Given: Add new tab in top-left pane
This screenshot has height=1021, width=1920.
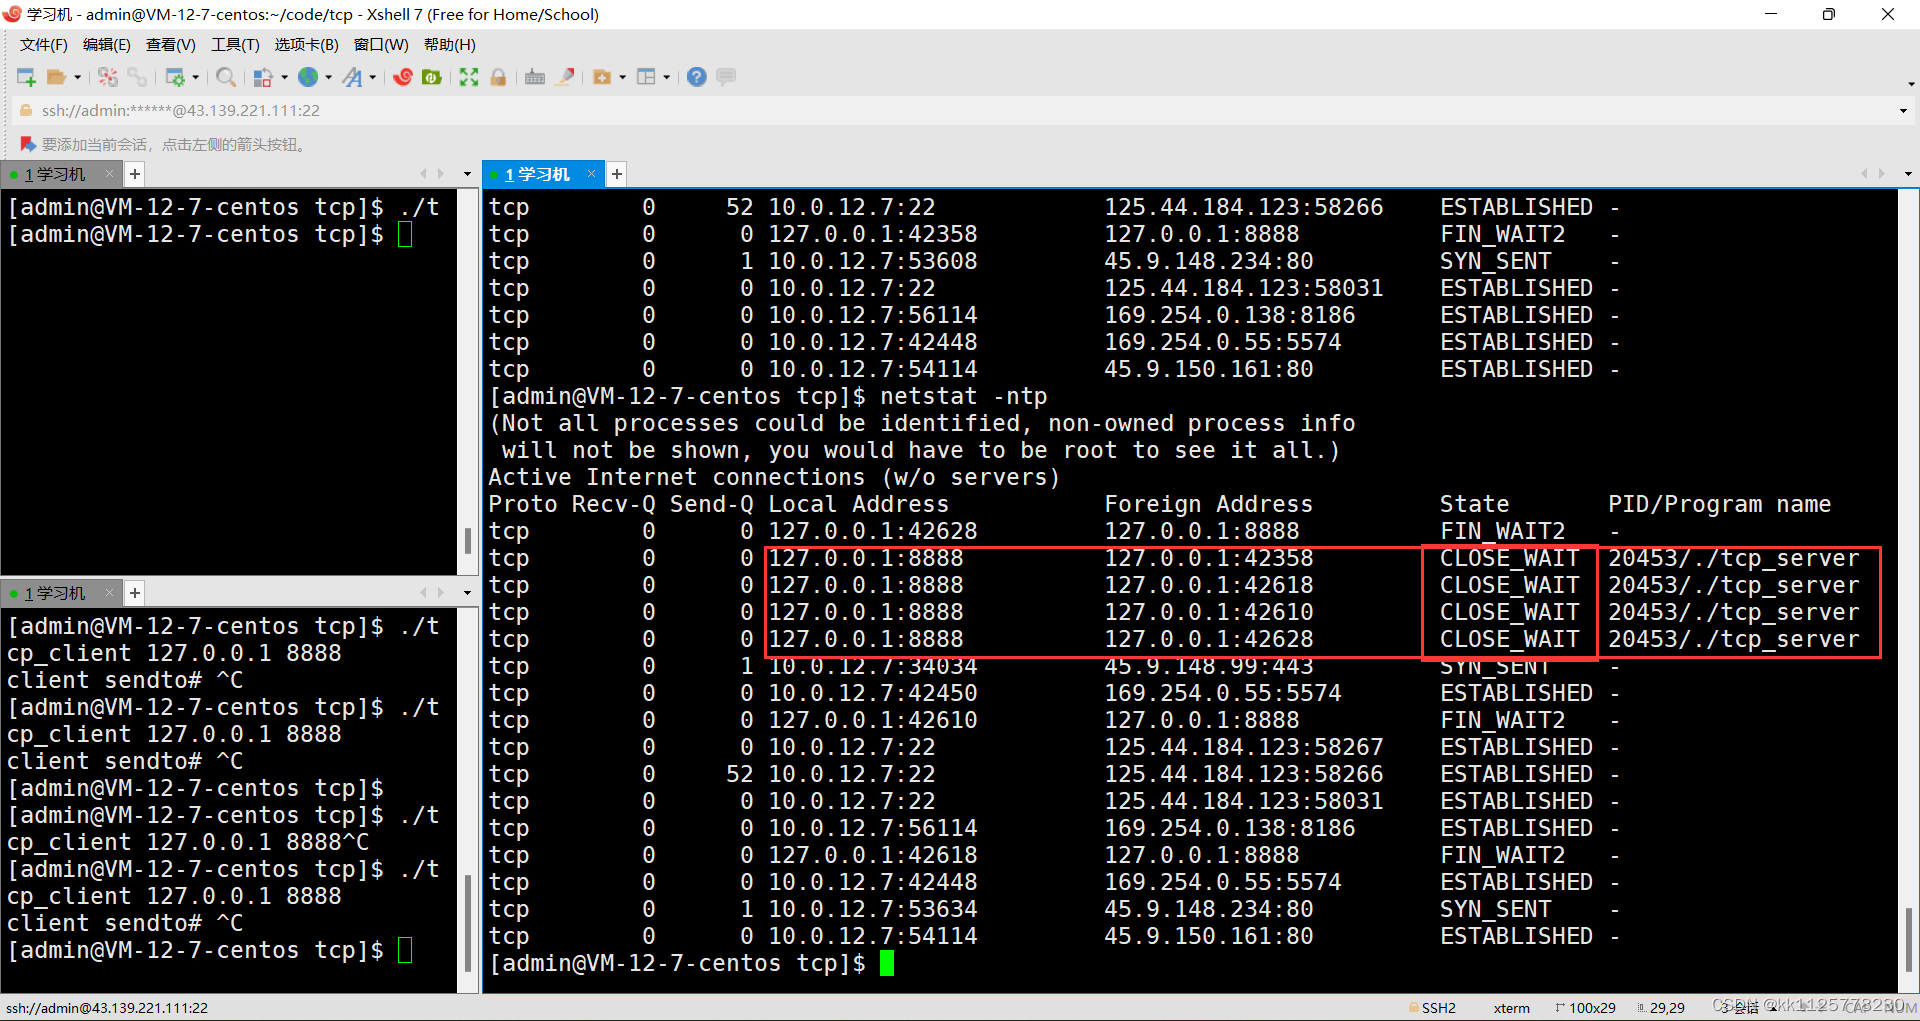Looking at the screenshot, I should (x=135, y=174).
